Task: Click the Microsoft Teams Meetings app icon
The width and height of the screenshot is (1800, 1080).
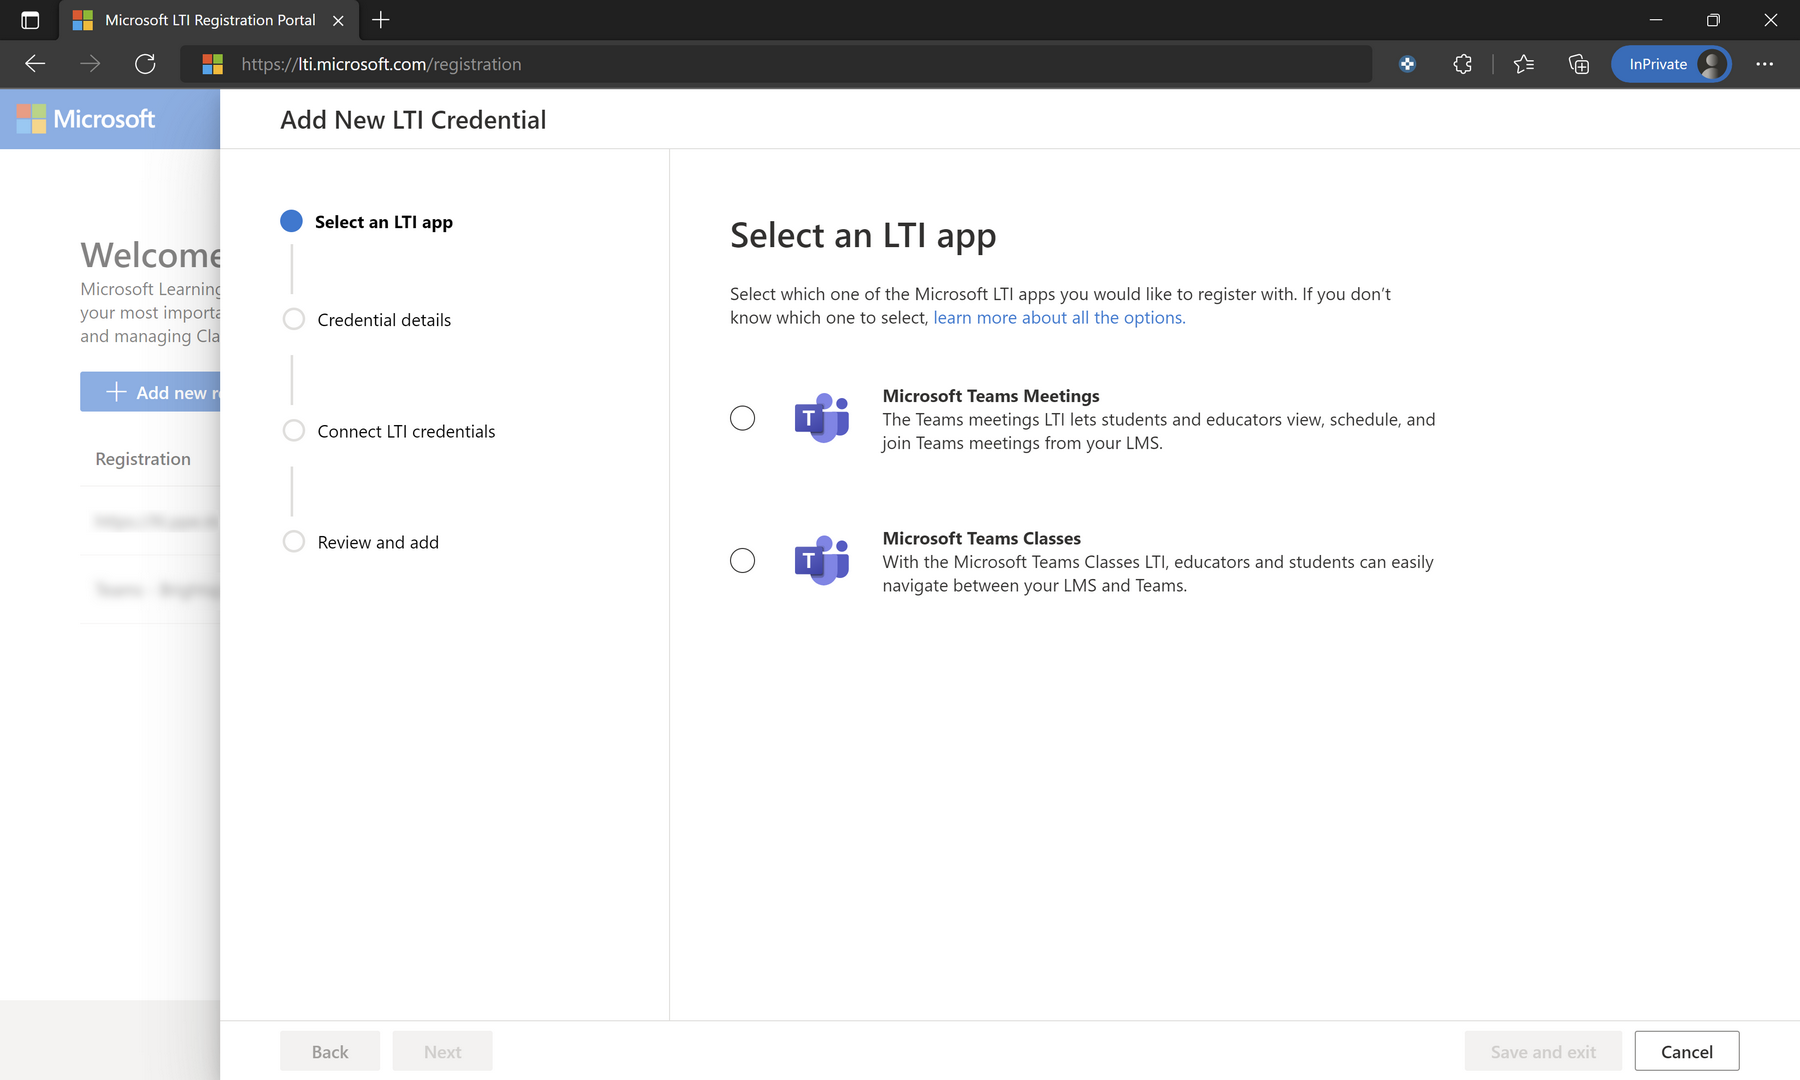Action: coord(822,418)
